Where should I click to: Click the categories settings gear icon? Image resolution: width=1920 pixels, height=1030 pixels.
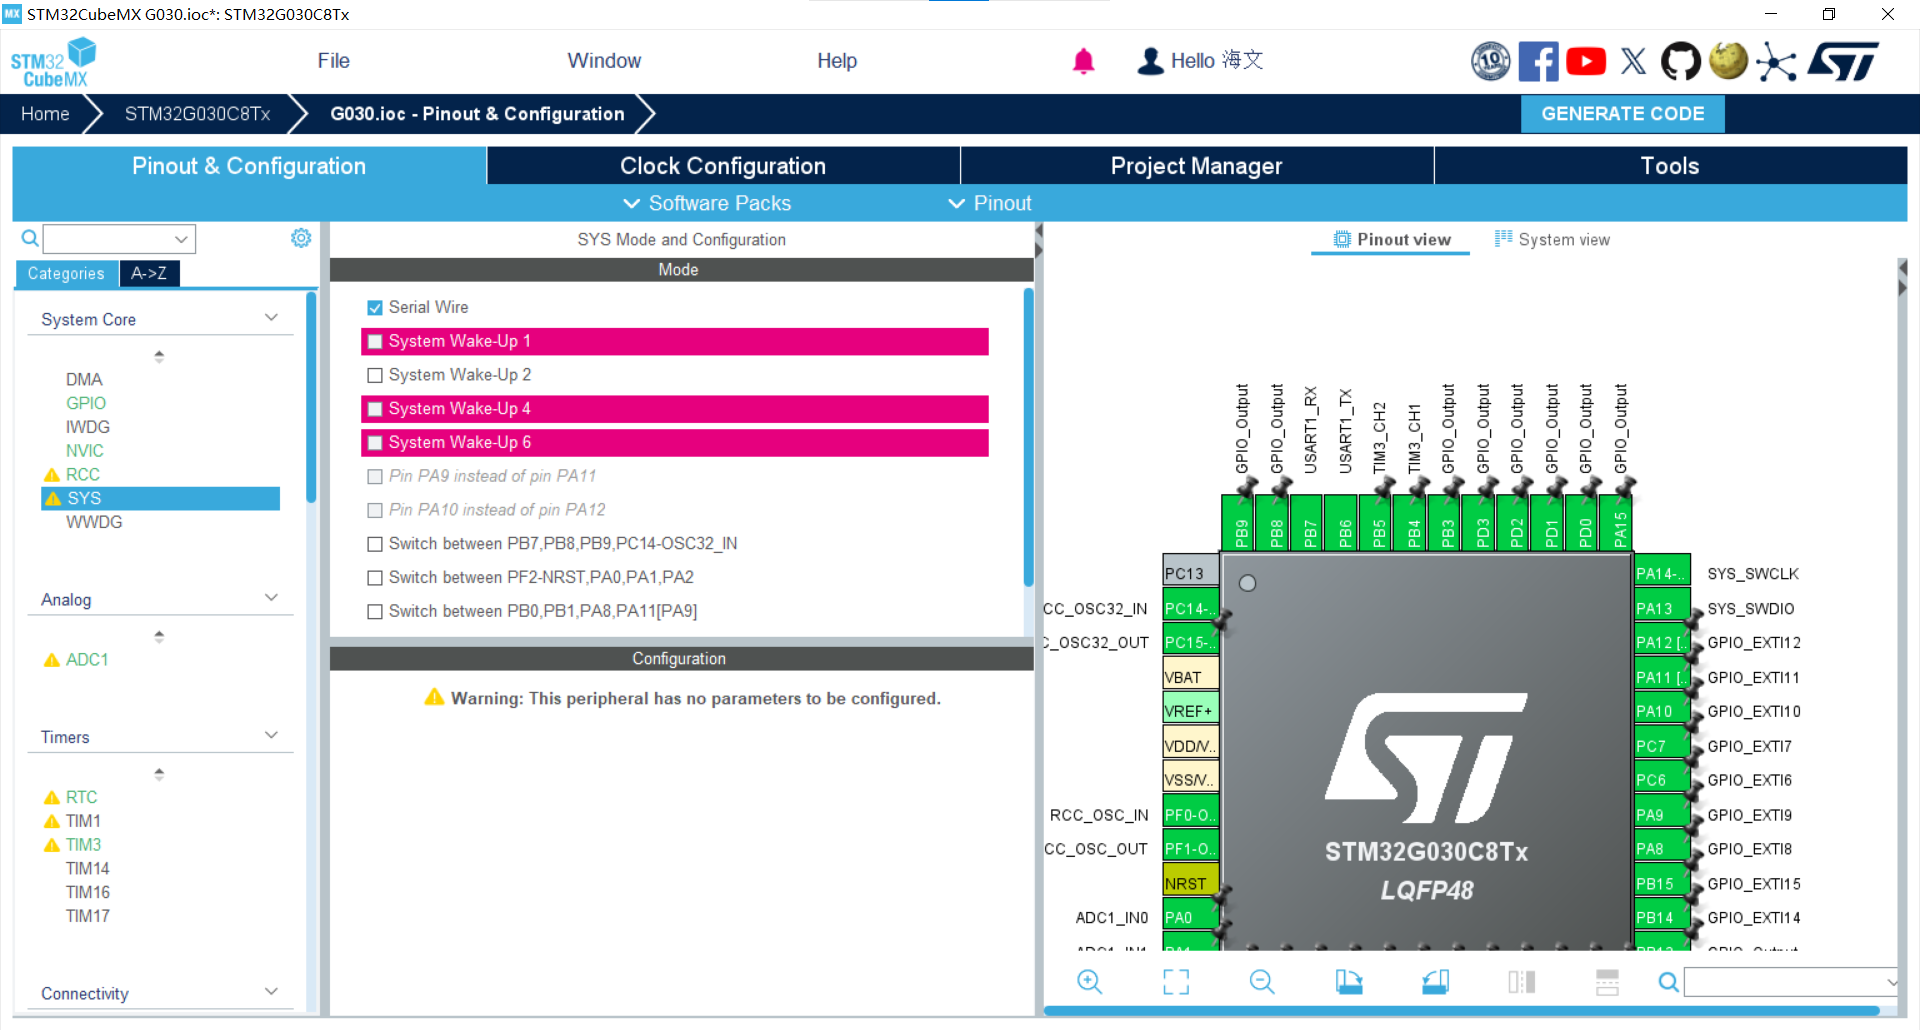point(301,238)
